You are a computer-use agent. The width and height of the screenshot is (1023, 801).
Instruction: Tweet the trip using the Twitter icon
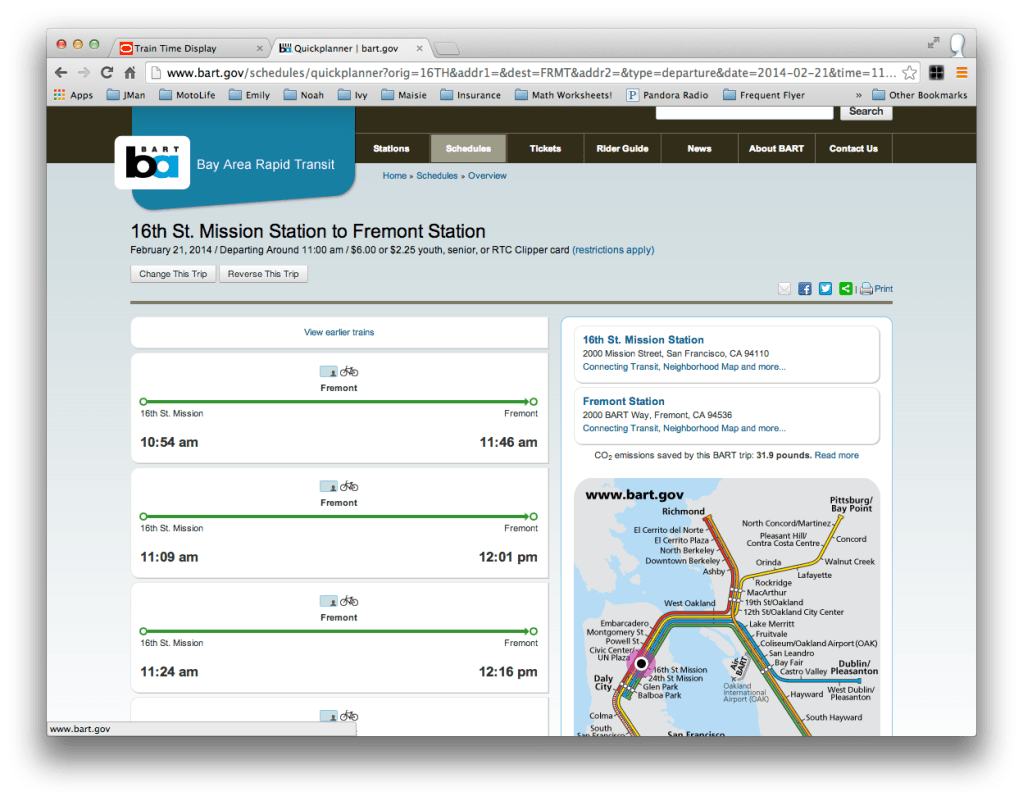coord(824,288)
